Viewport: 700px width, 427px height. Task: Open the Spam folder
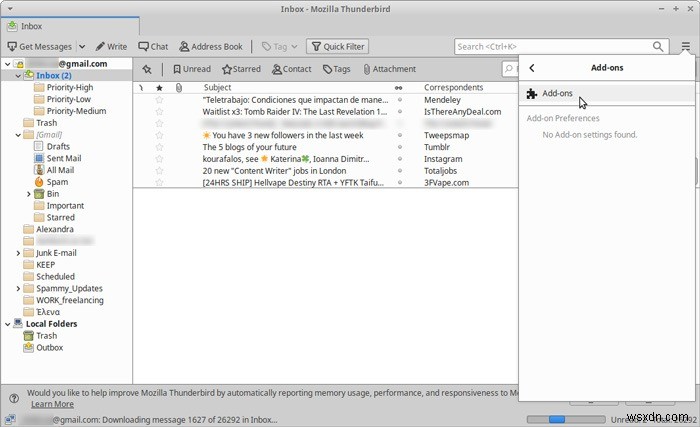(57, 182)
